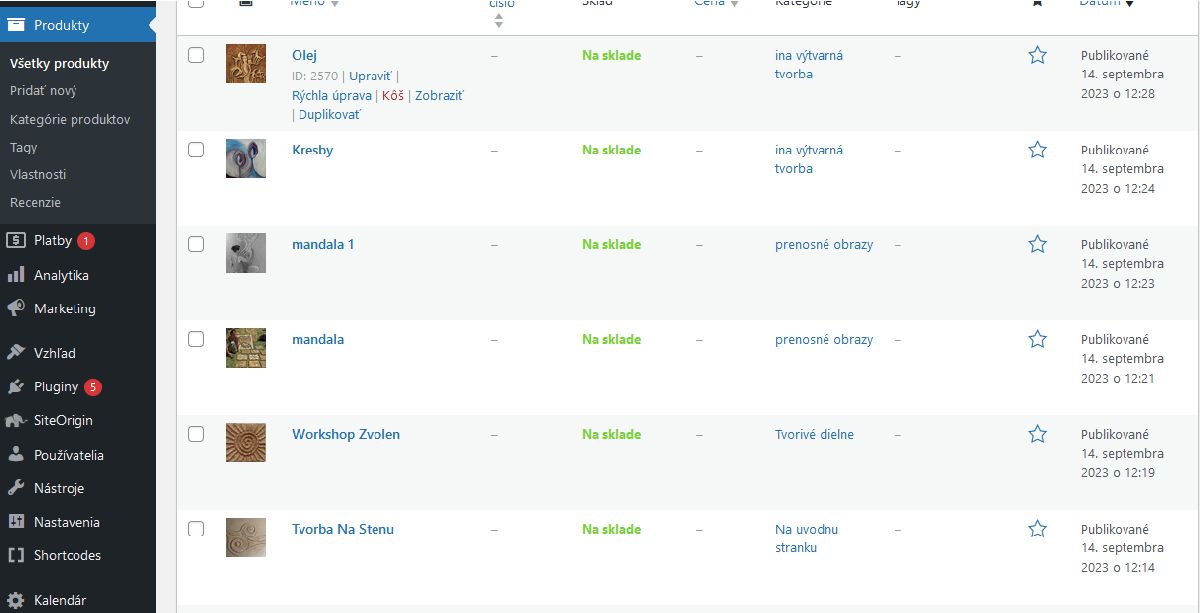1200x613 pixels.
Task: Check the Tvorba Na Stenu checkbox
Action: coord(196,528)
